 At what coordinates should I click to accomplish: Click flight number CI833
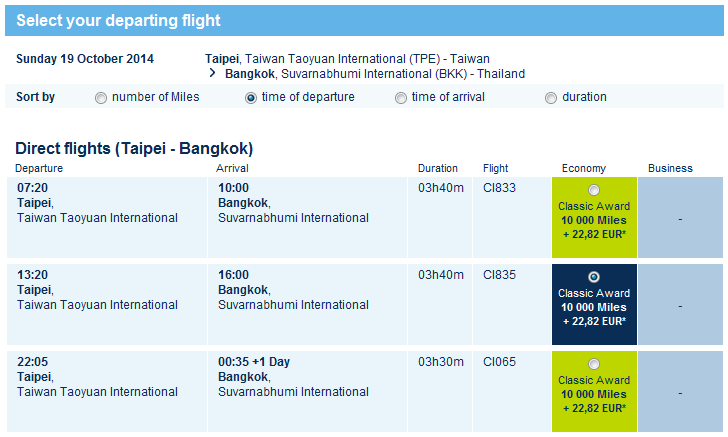(499, 188)
